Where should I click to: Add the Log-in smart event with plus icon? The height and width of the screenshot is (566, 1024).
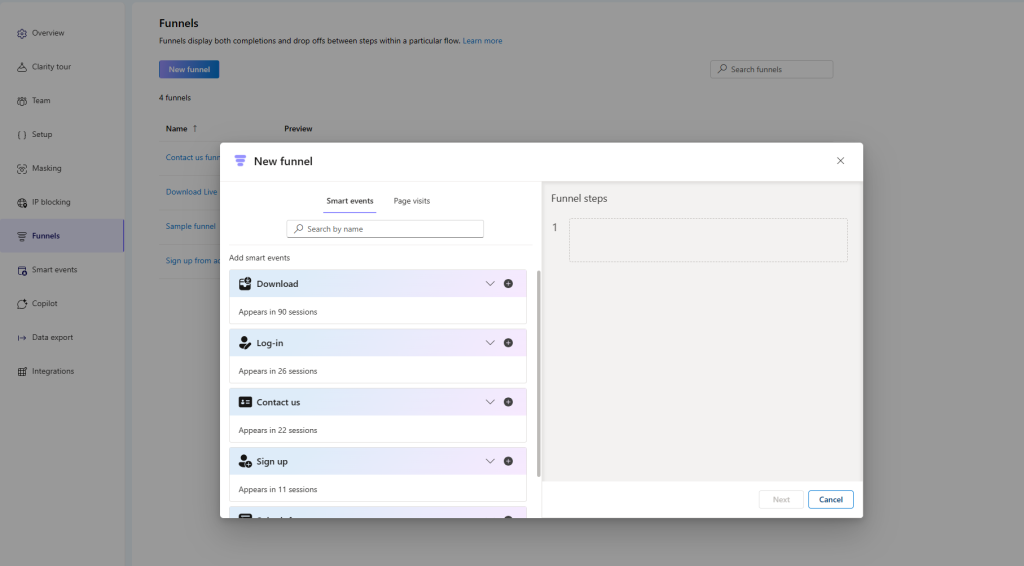point(508,343)
